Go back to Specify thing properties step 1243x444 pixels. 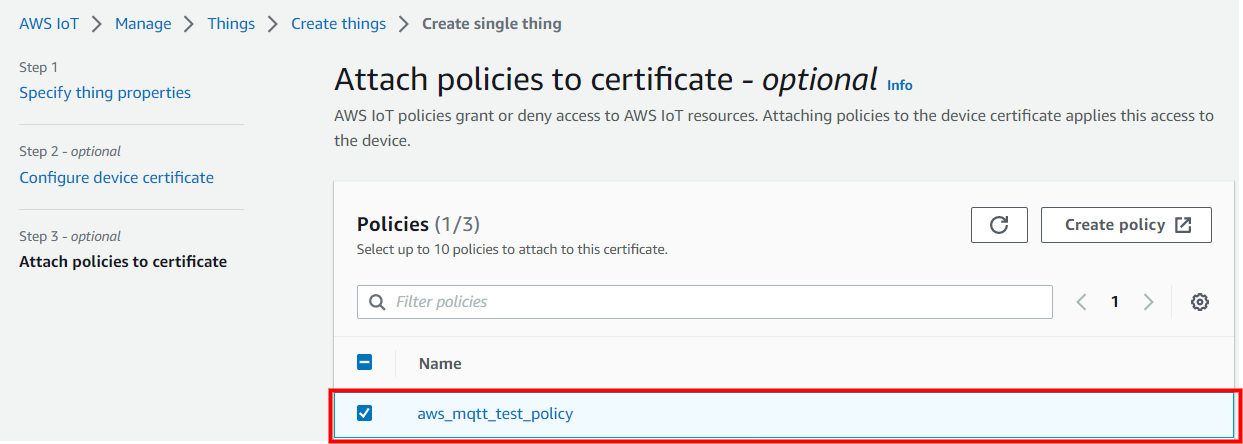pos(105,92)
